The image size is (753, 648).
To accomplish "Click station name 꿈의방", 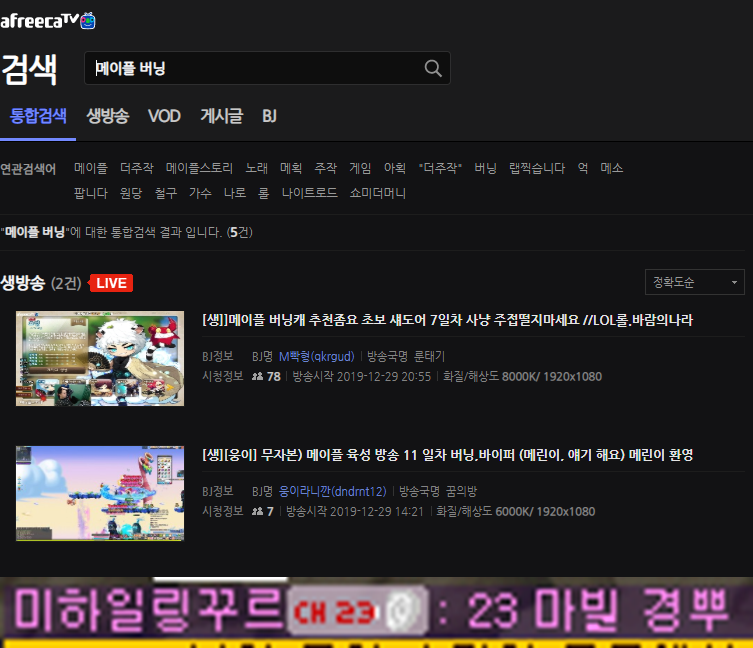I will point(462,491).
